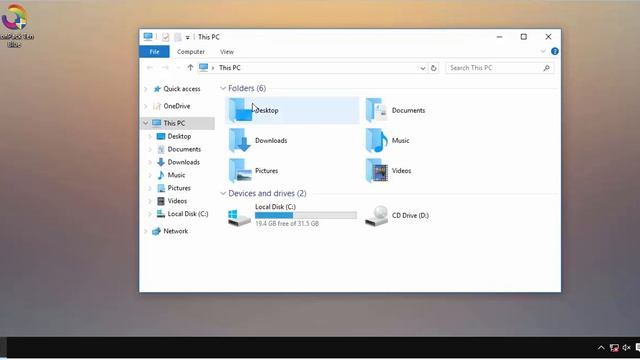The height and width of the screenshot is (360, 640).
Task: Select Desktop in the navigation tree
Action: pyautogui.click(x=179, y=136)
